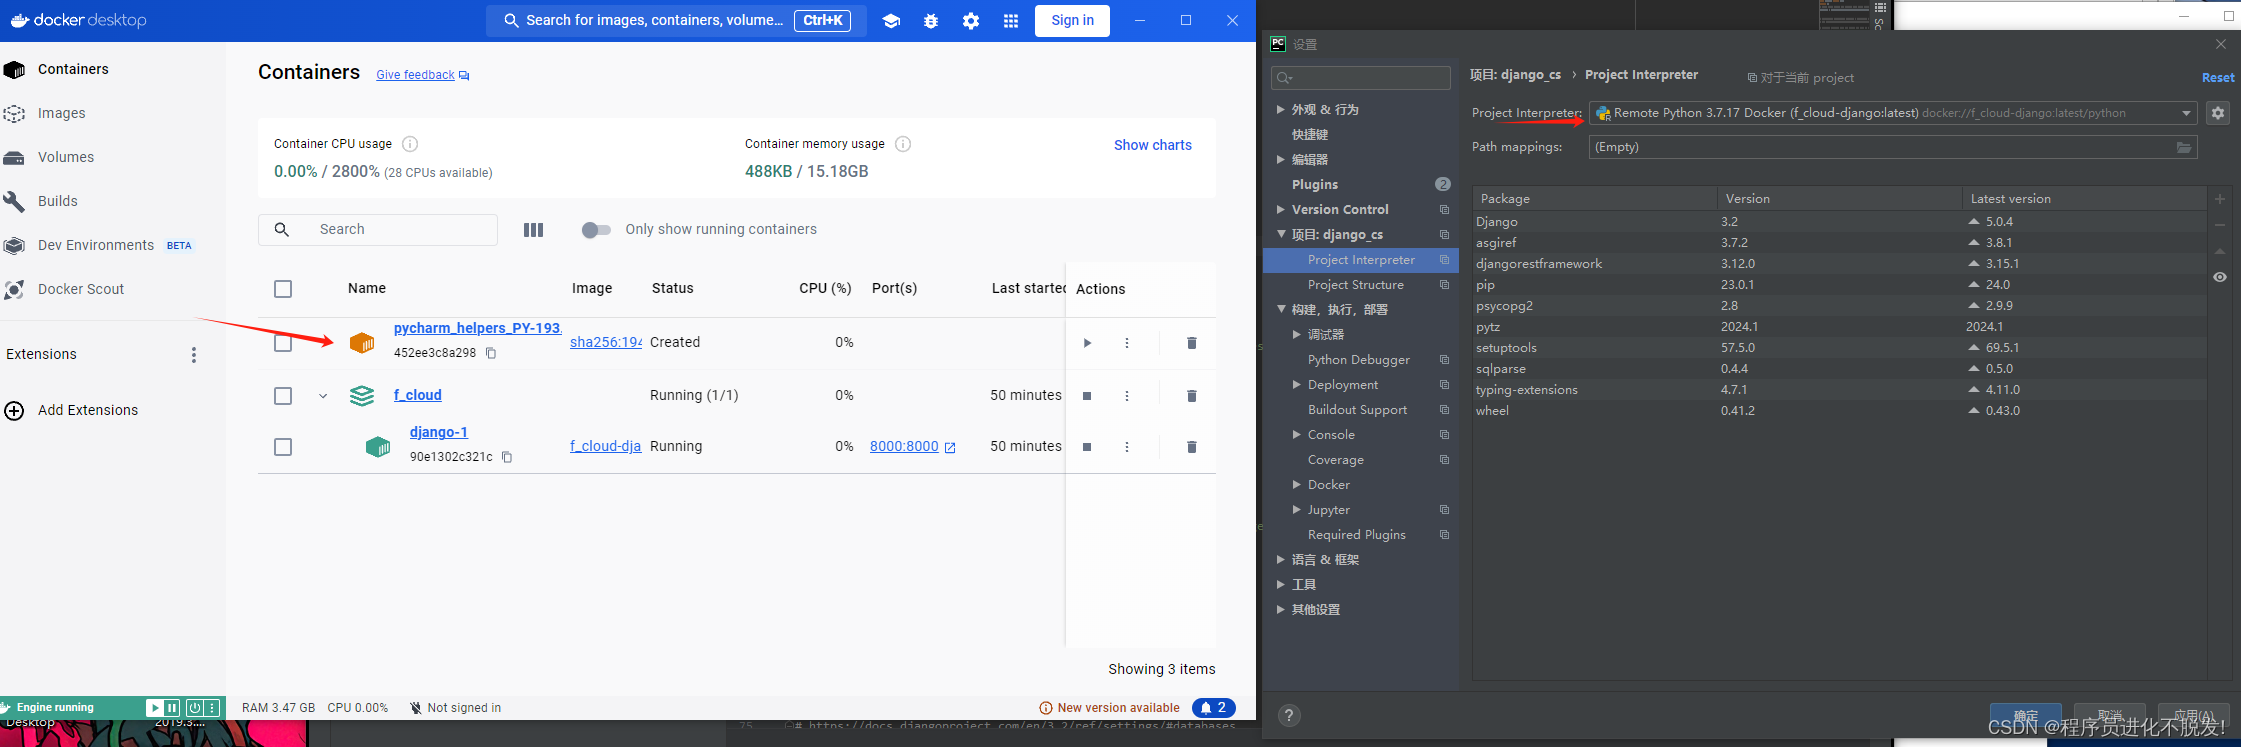Select the psycopg2 package row
The image size is (2241, 747).
(x=1839, y=306)
